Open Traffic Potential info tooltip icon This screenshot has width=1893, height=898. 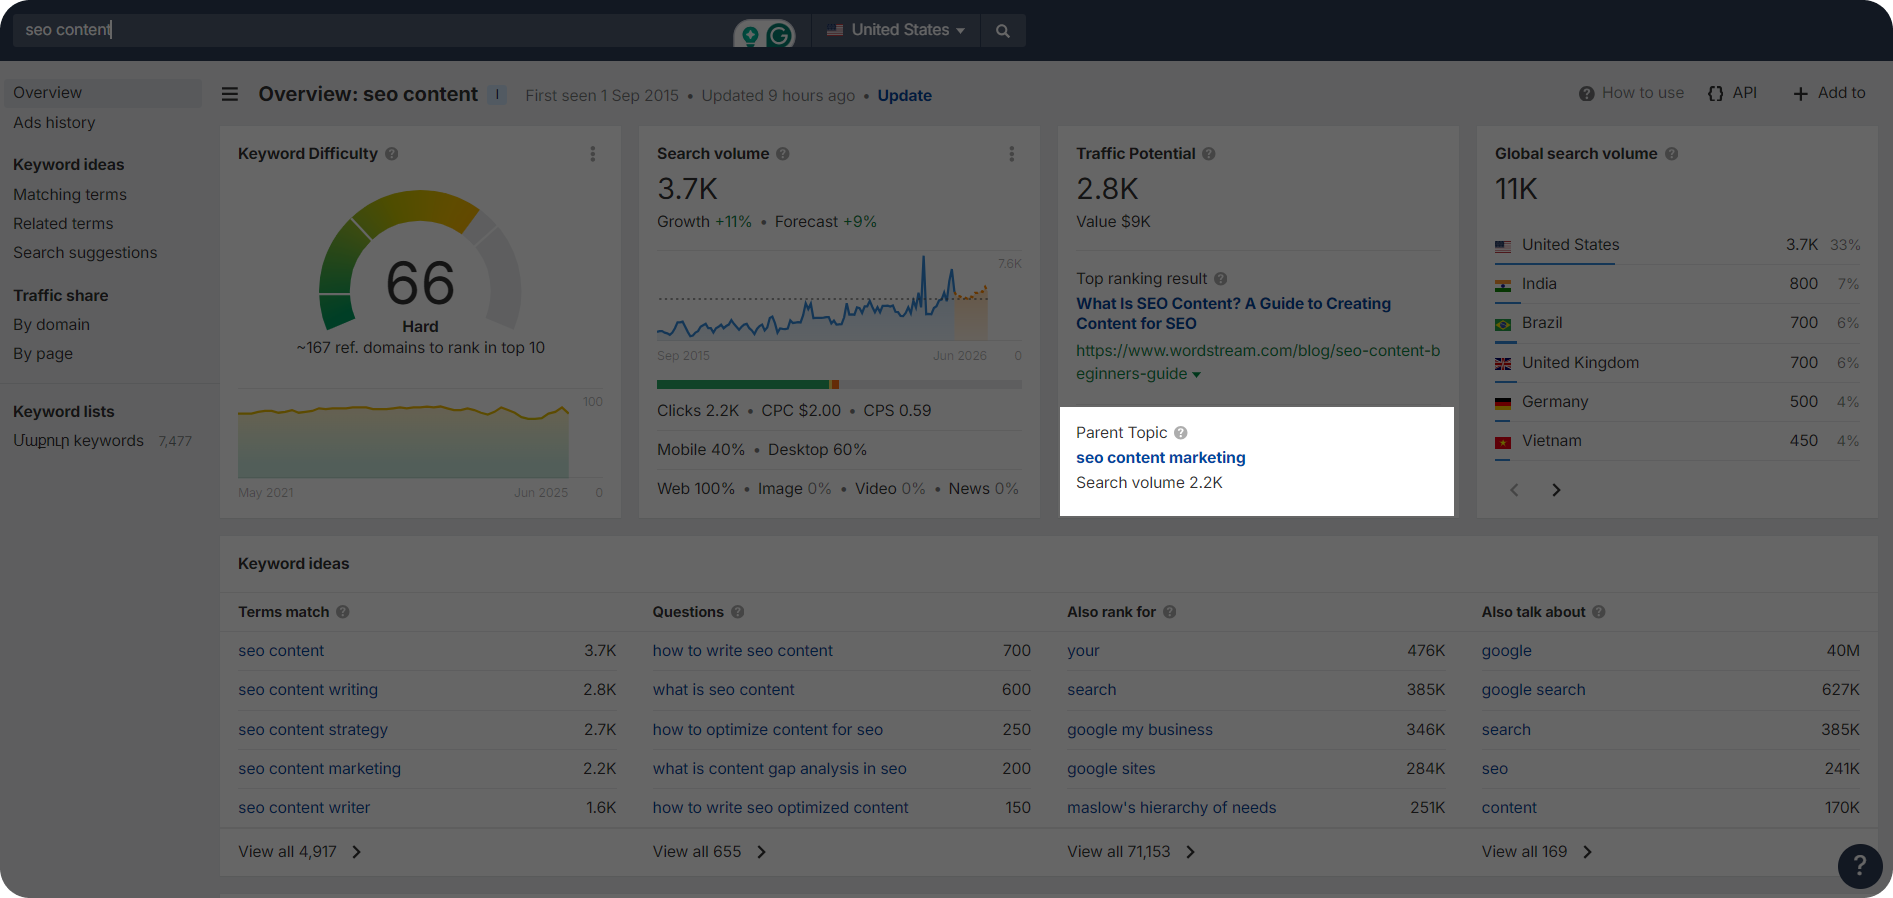point(1209,154)
